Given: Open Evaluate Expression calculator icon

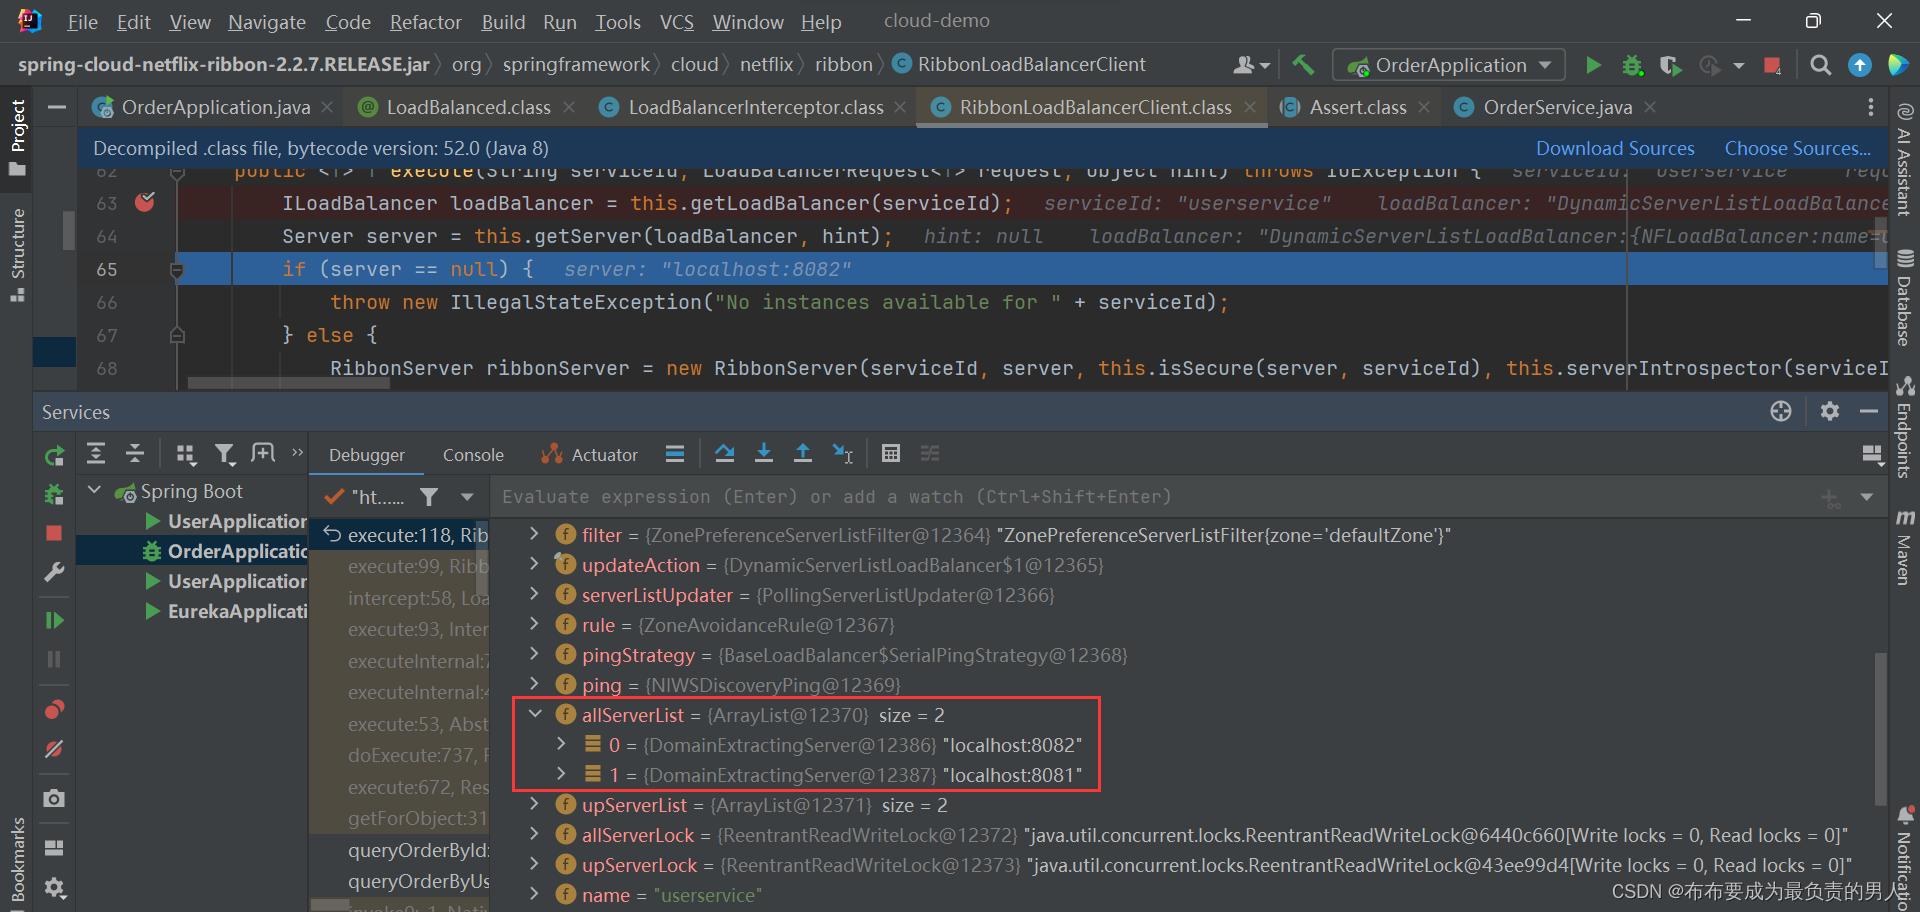Looking at the screenshot, I should click(x=891, y=454).
